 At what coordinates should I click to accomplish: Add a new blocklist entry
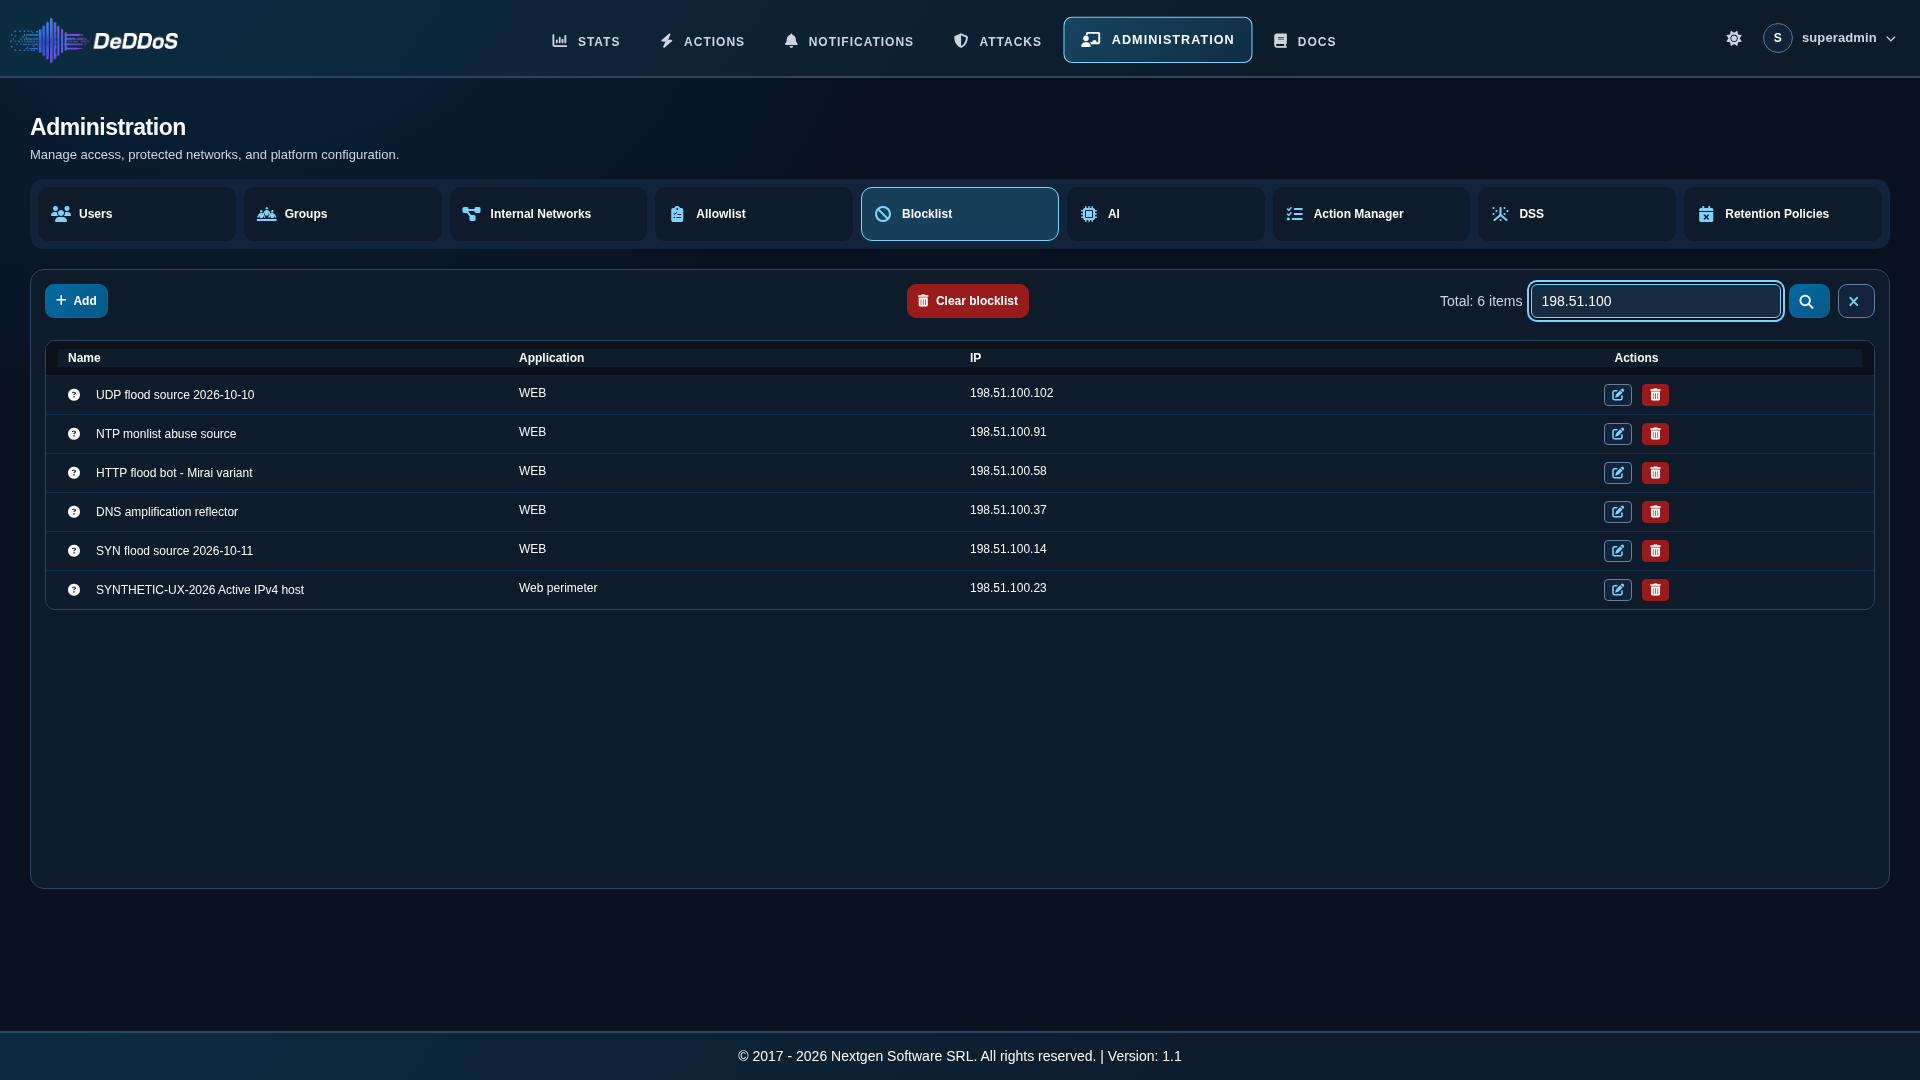point(76,301)
